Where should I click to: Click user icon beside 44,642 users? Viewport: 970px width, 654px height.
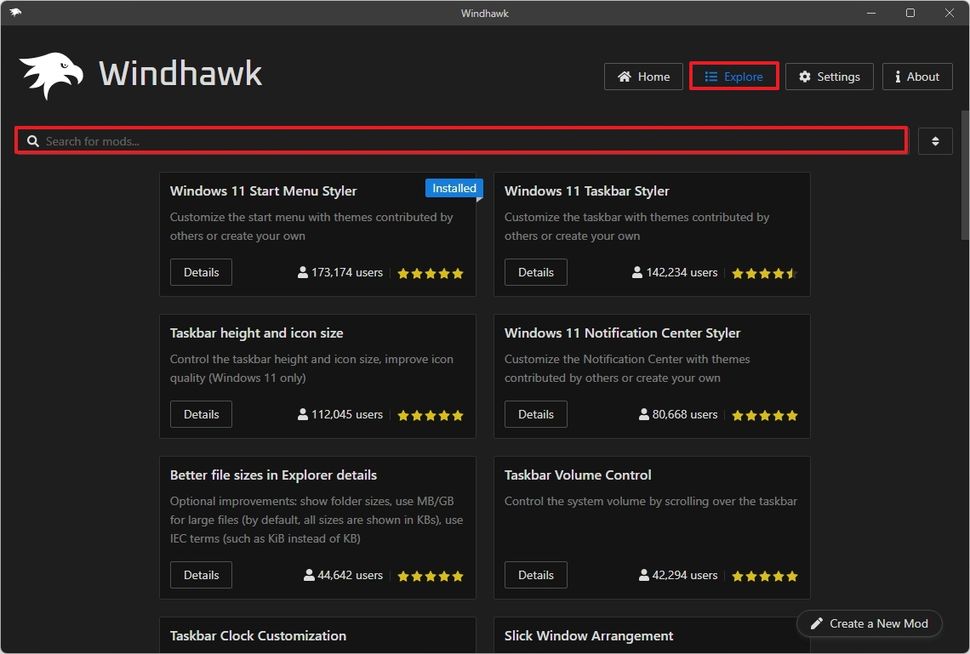pyautogui.click(x=309, y=575)
